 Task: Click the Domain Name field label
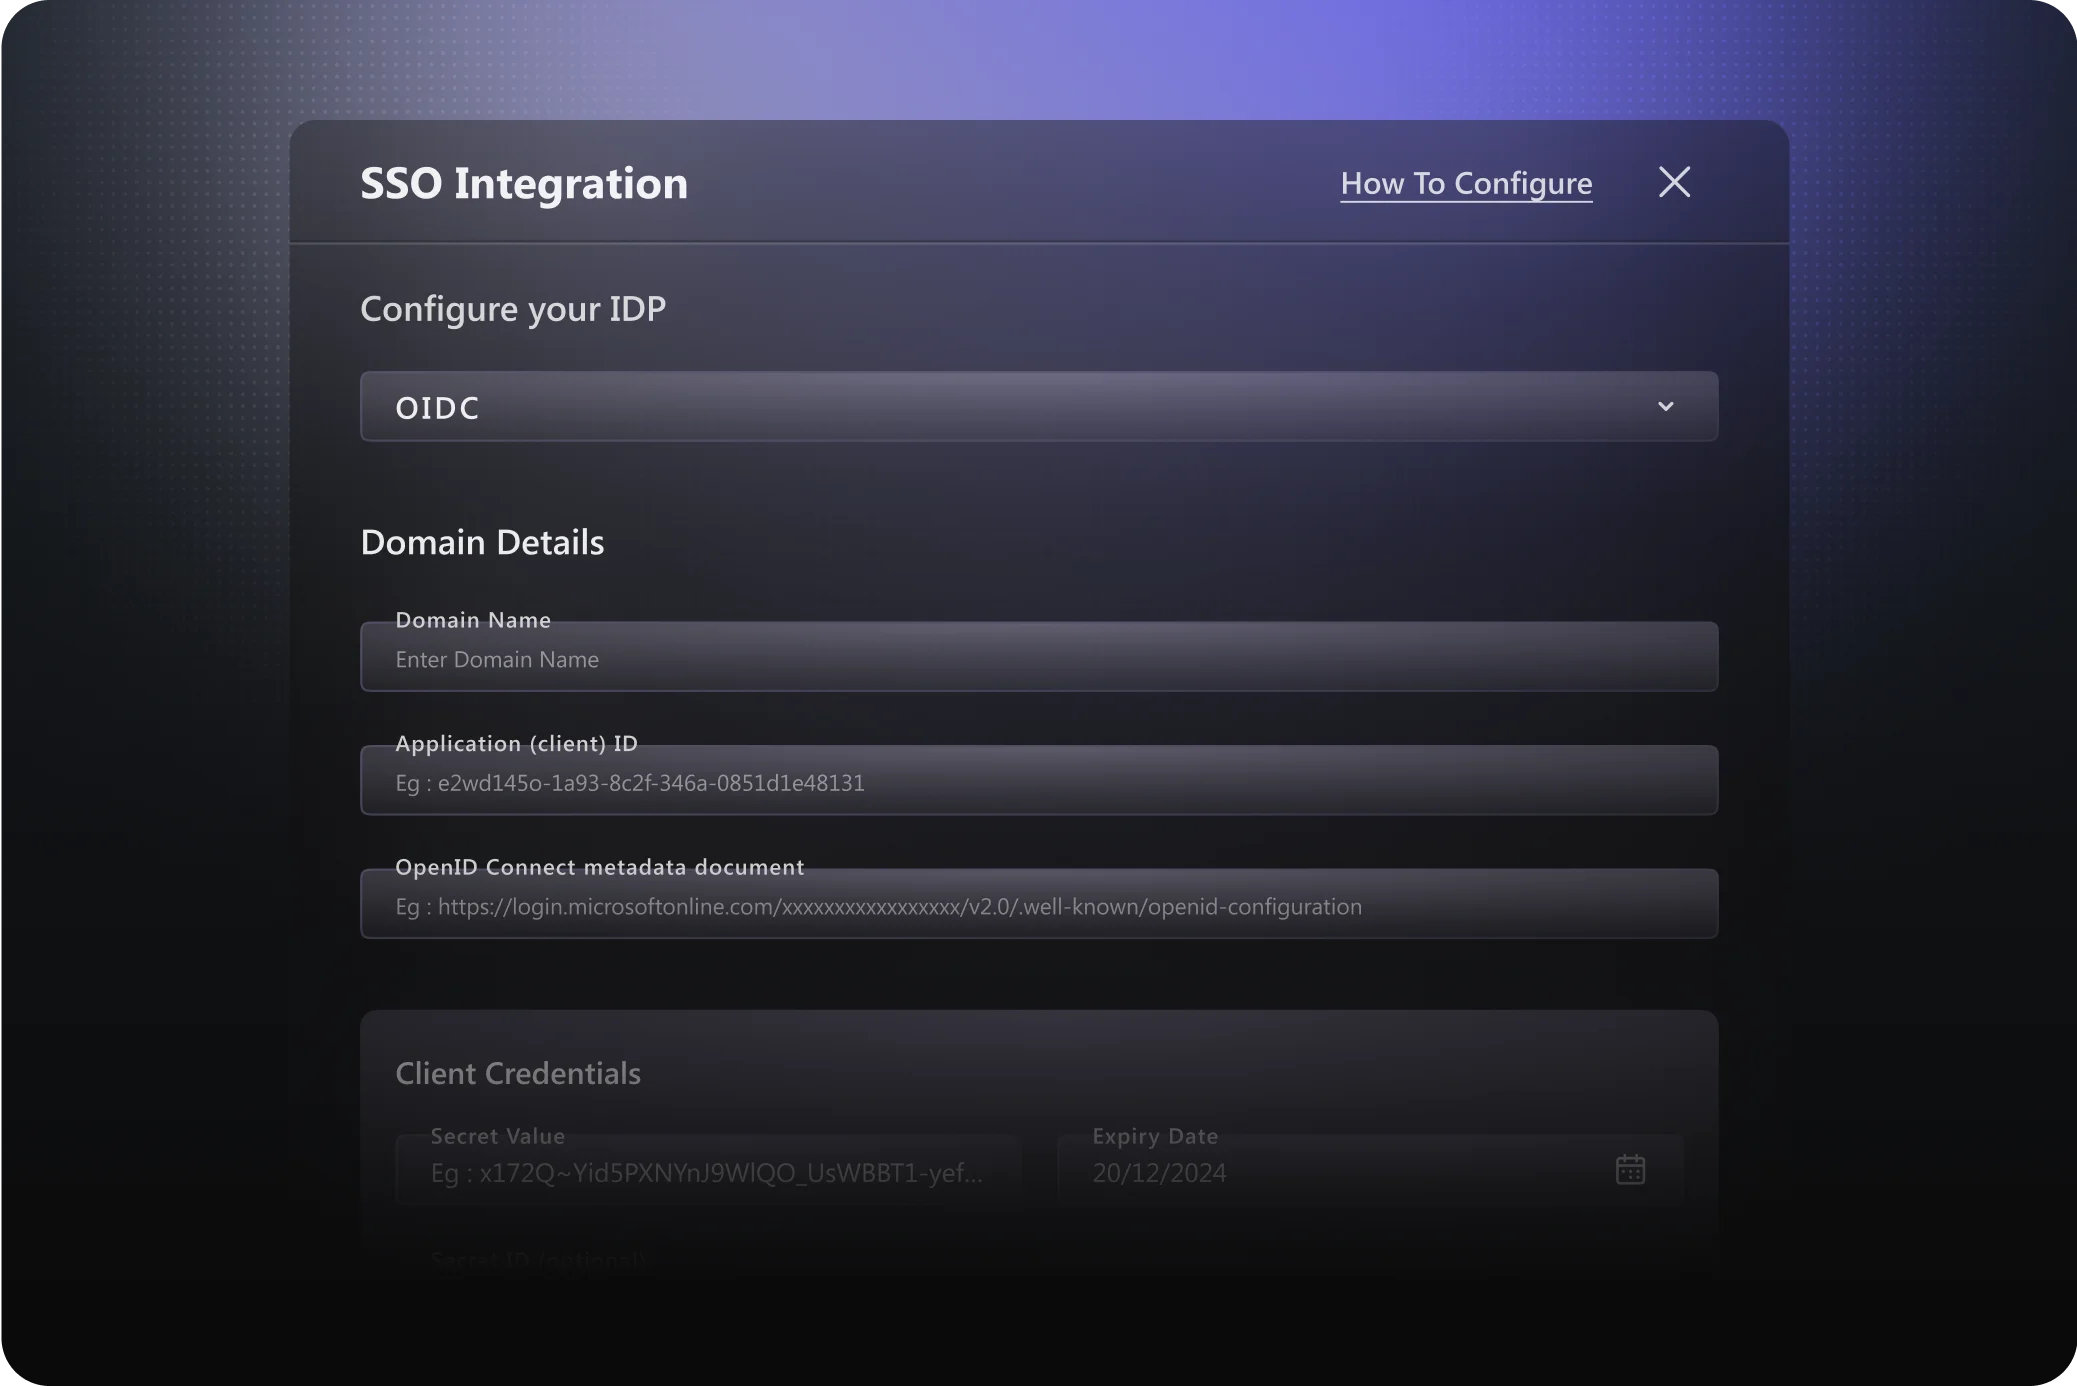pos(473,620)
